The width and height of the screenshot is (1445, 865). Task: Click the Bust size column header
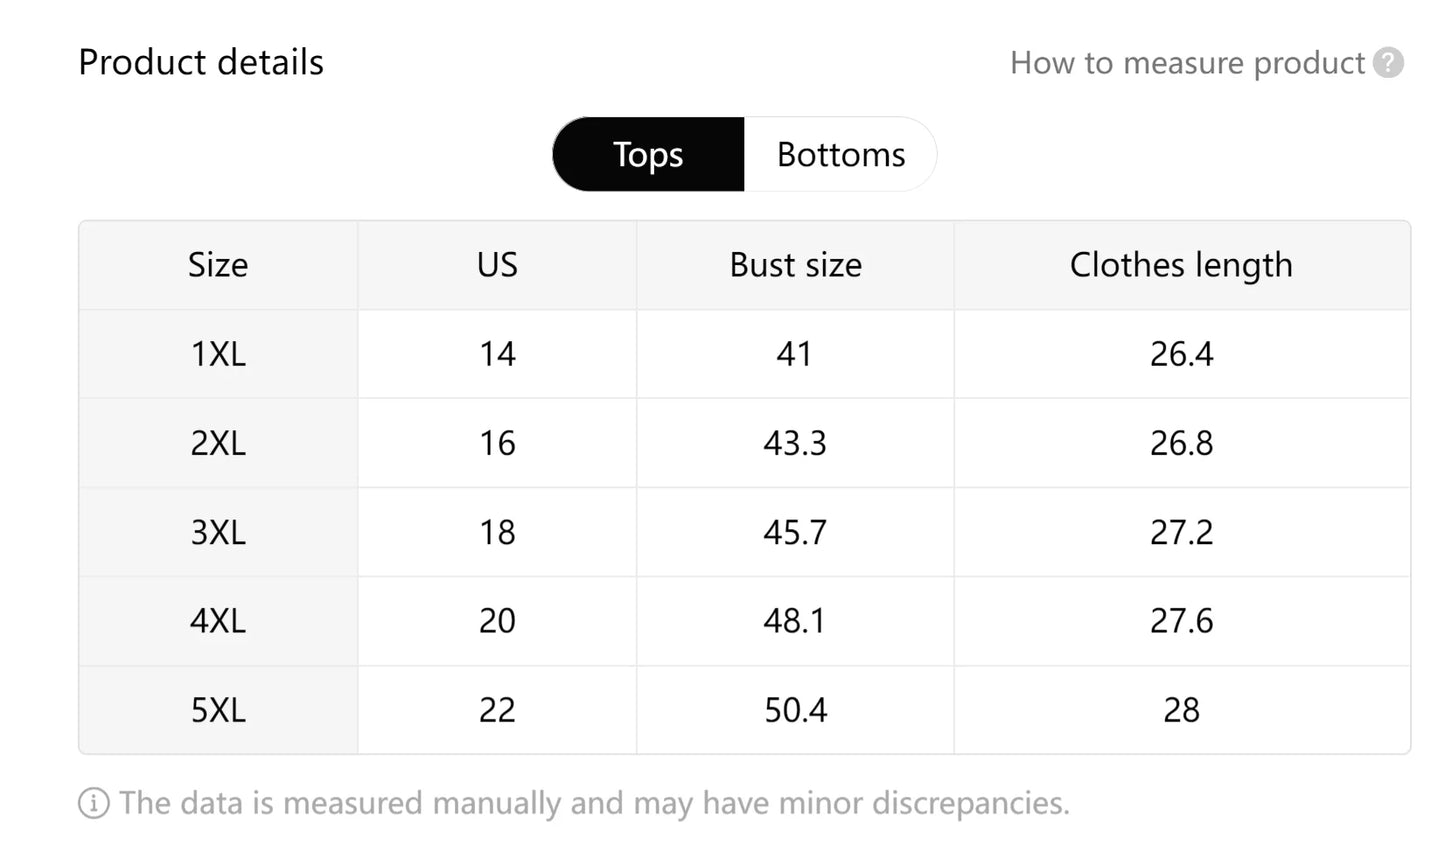795,265
